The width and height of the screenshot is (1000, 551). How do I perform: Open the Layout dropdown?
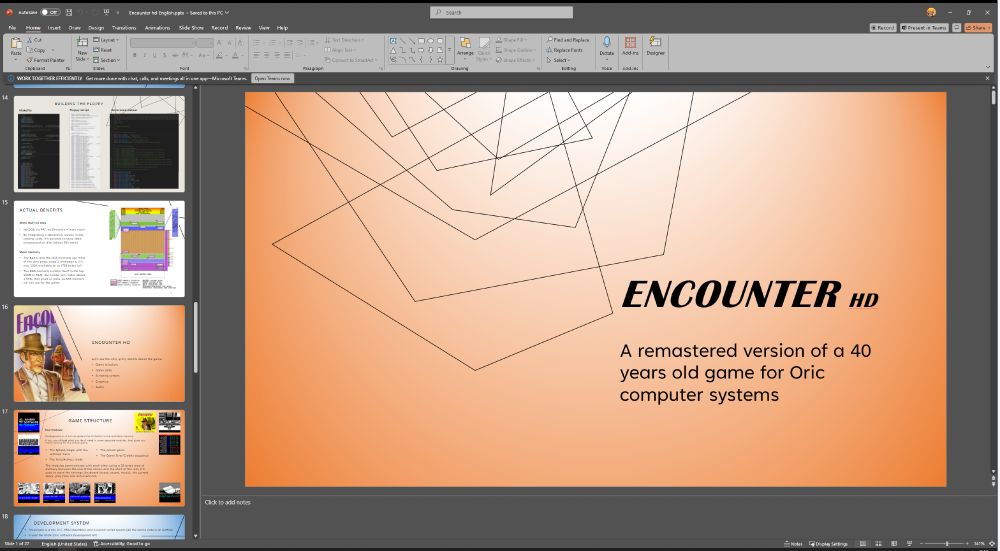click(105, 40)
